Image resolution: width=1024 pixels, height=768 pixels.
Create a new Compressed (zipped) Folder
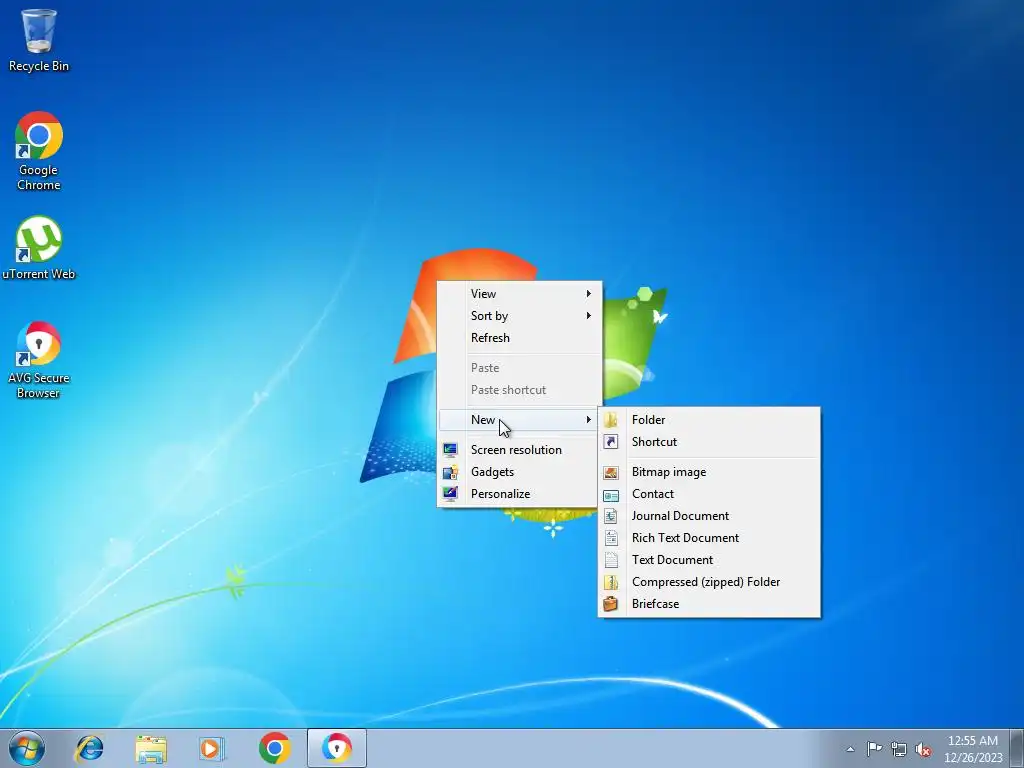(709, 582)
